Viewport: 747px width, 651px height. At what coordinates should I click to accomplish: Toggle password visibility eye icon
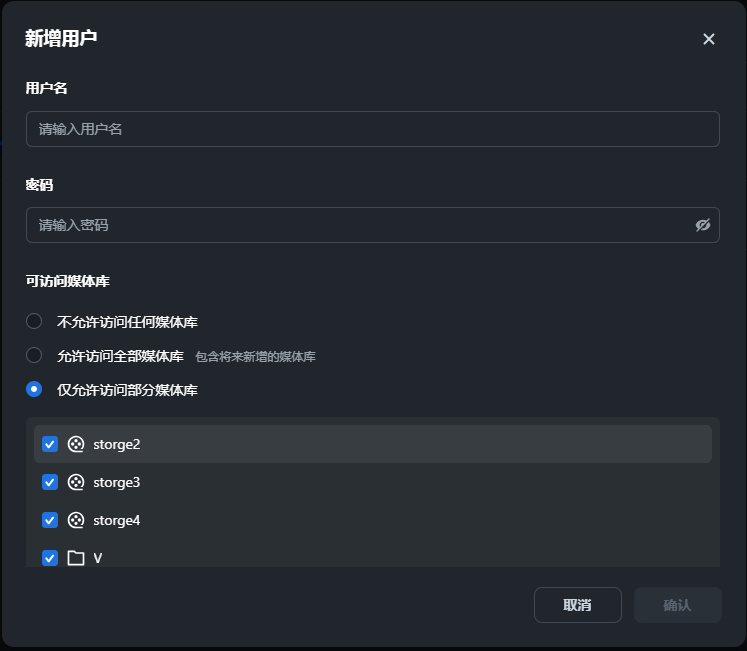coord(703,225)
